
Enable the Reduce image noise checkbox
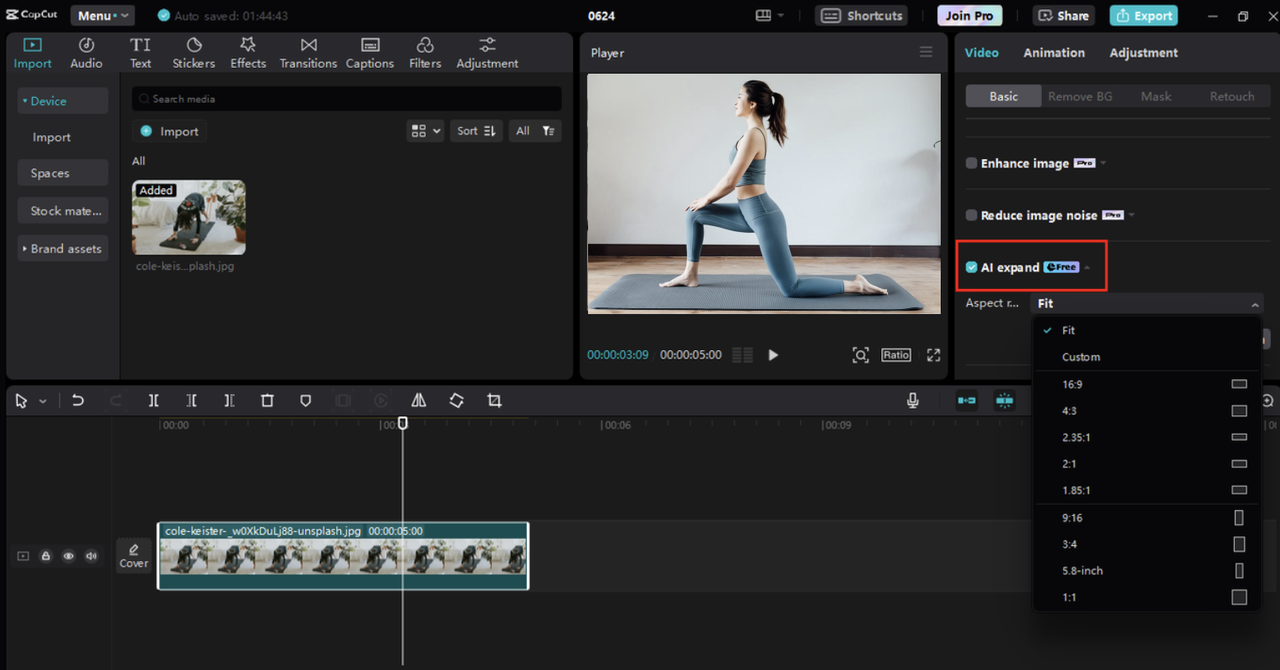tap(971, 215)
